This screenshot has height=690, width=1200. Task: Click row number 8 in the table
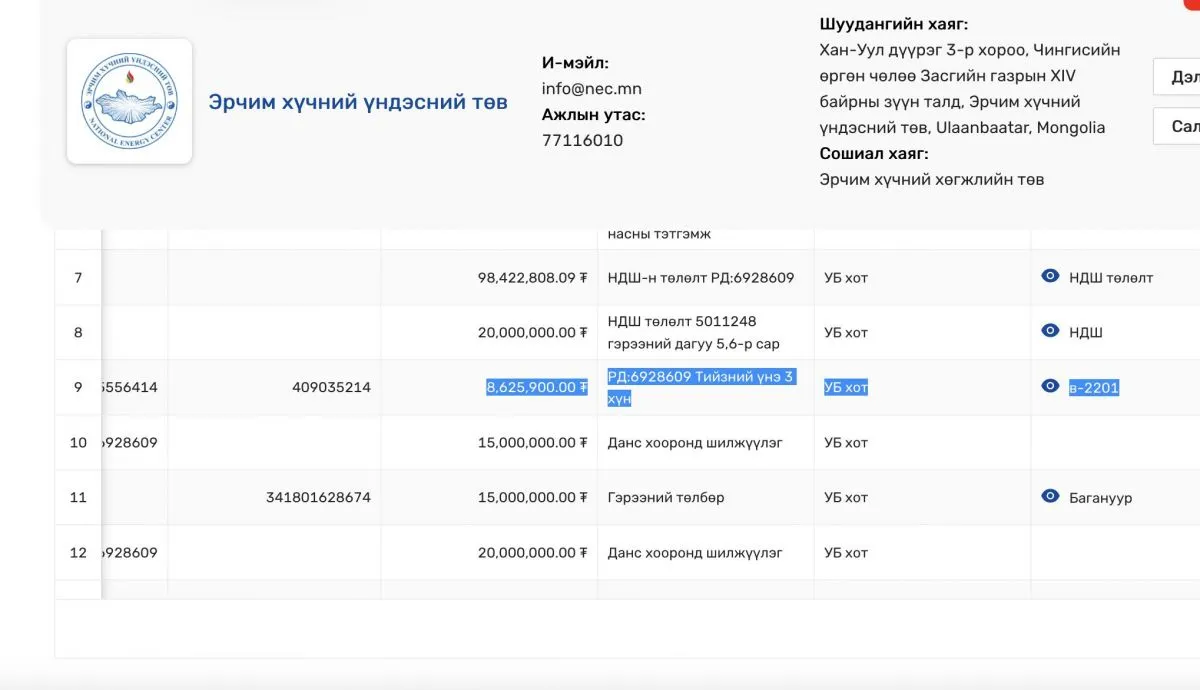[78, 333]
